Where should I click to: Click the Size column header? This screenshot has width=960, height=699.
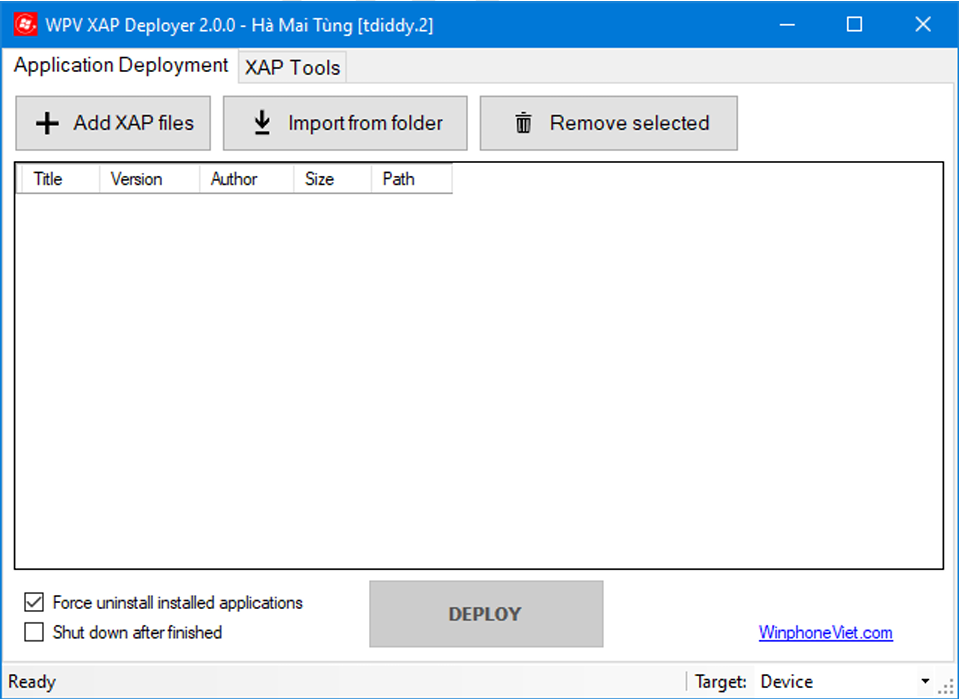tap(319, 179)
